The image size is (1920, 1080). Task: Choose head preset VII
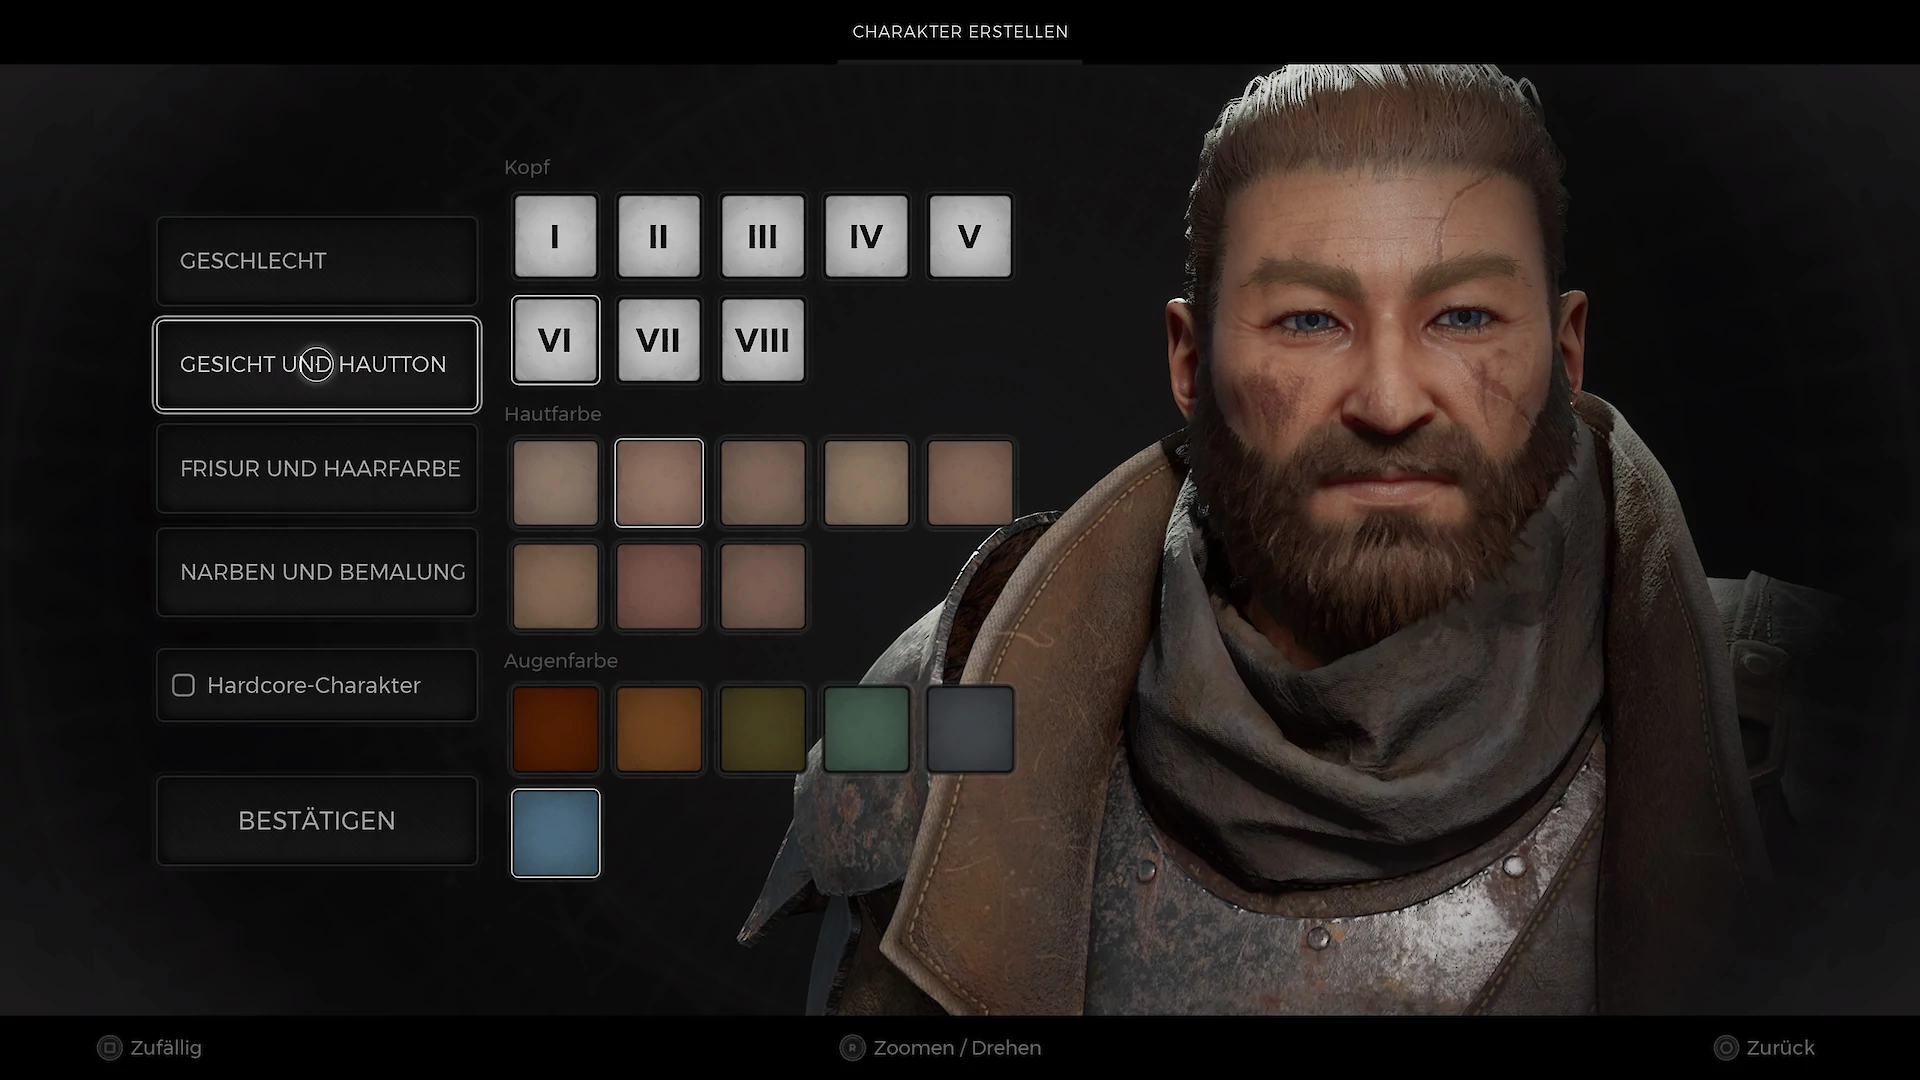tap(658, 340)
